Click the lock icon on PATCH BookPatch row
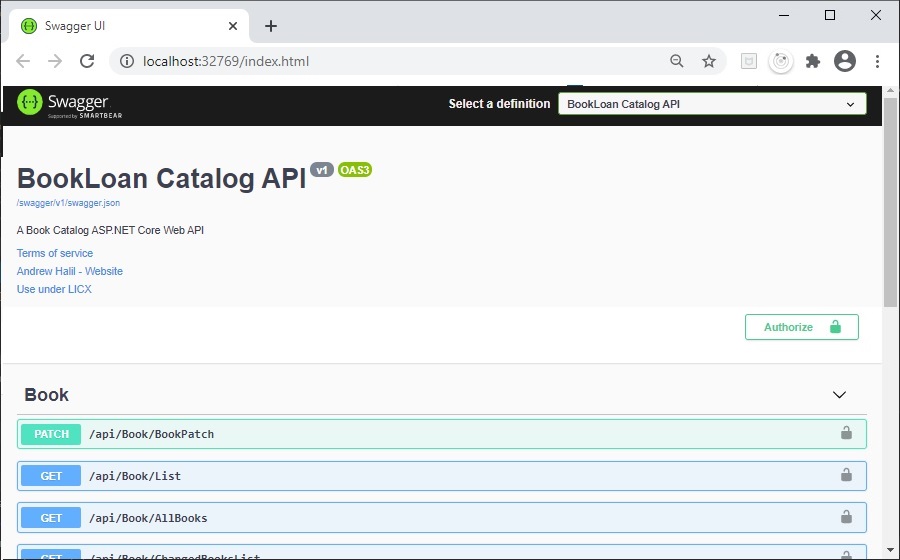Image resolution: width=900 pixels, height=560 pixels. pyautogui.click(x=846, y=433)
